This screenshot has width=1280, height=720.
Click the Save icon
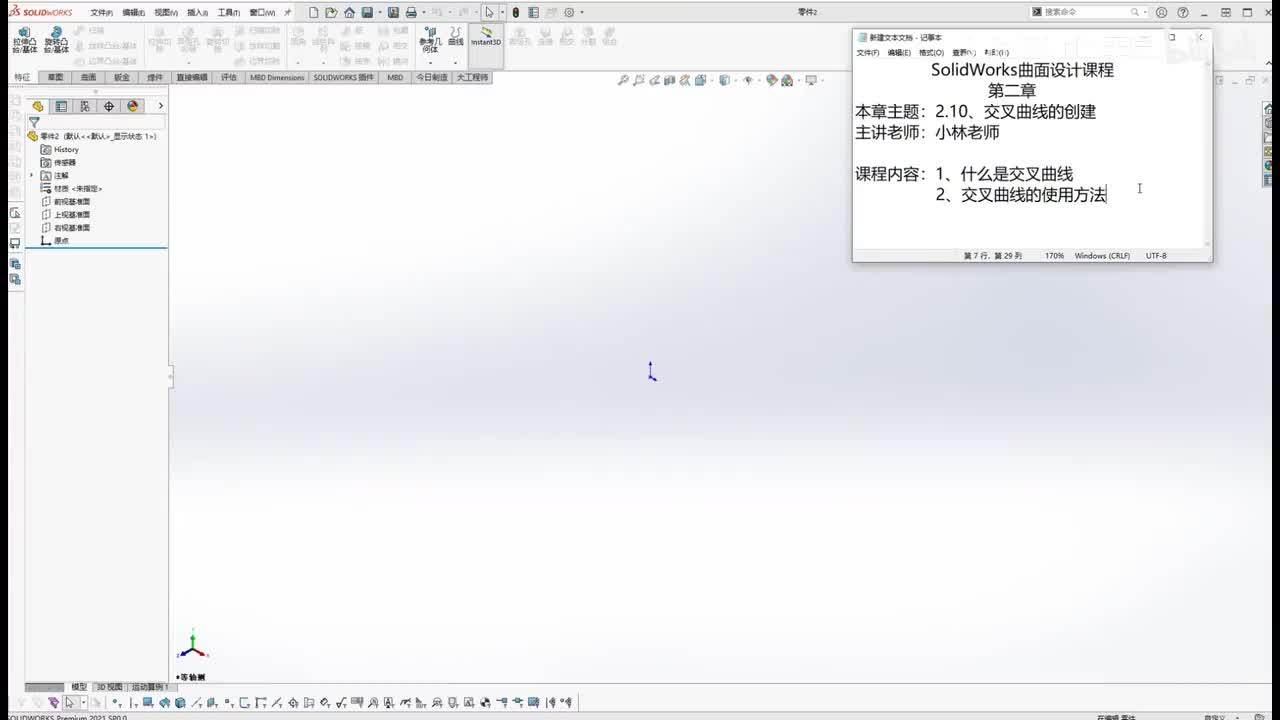pyautogui.click(x=367, y=12)
